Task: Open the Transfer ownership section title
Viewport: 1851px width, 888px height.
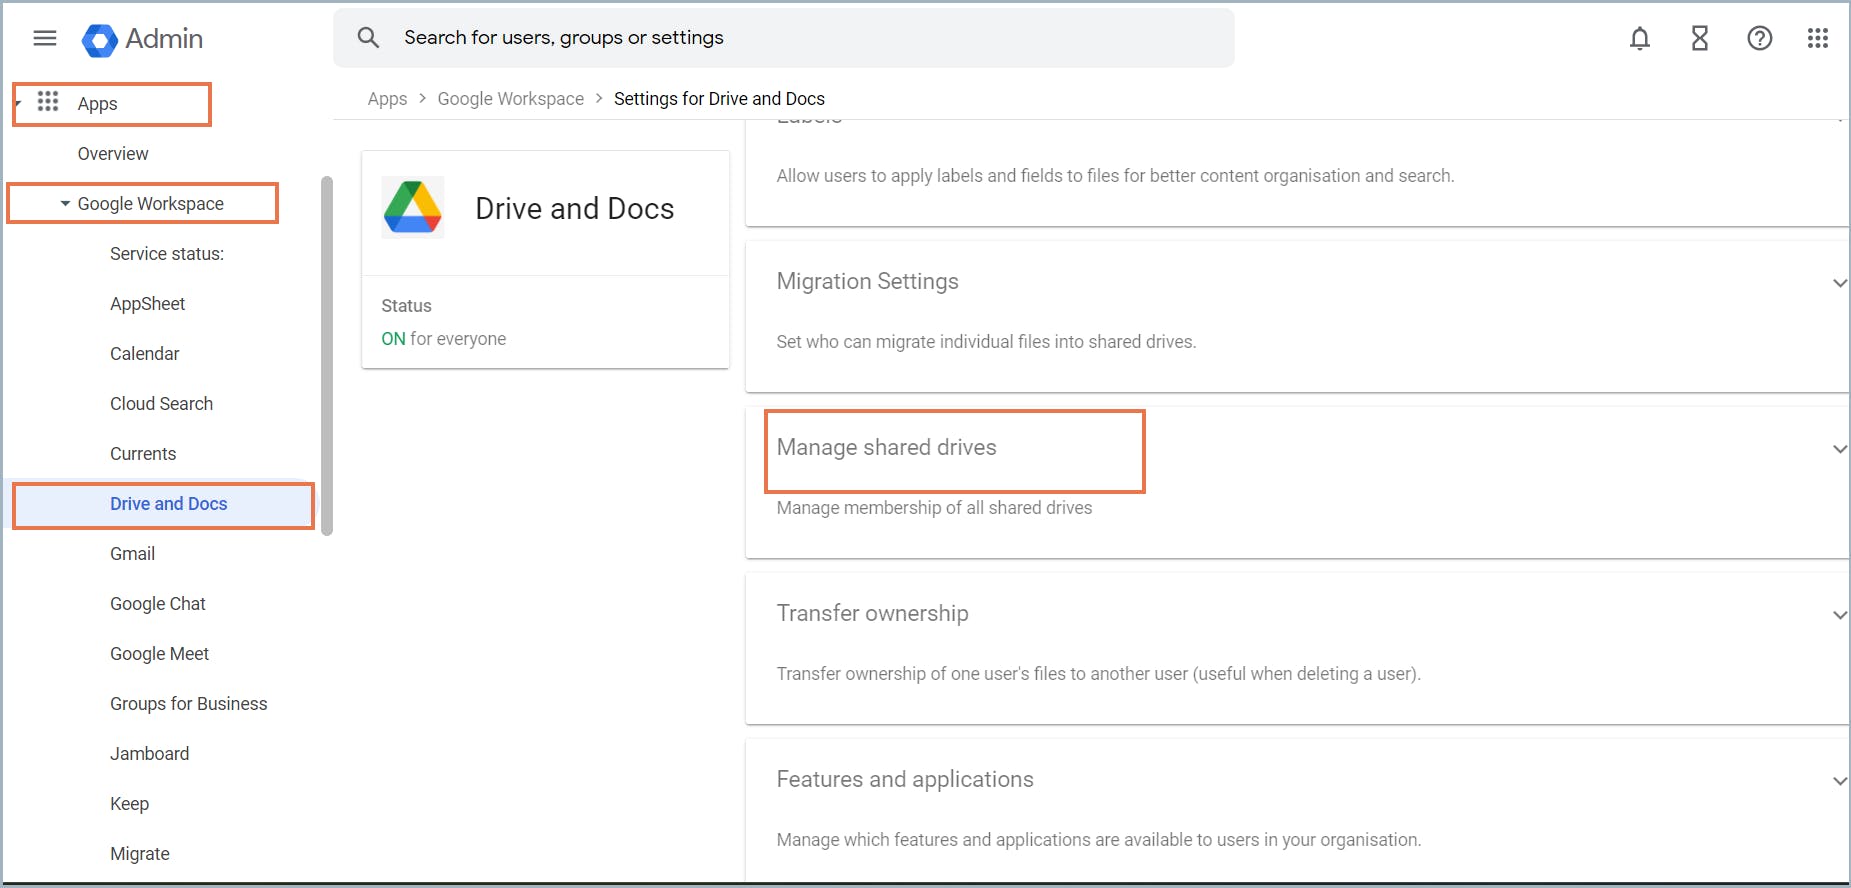Action: click(873, 613)
